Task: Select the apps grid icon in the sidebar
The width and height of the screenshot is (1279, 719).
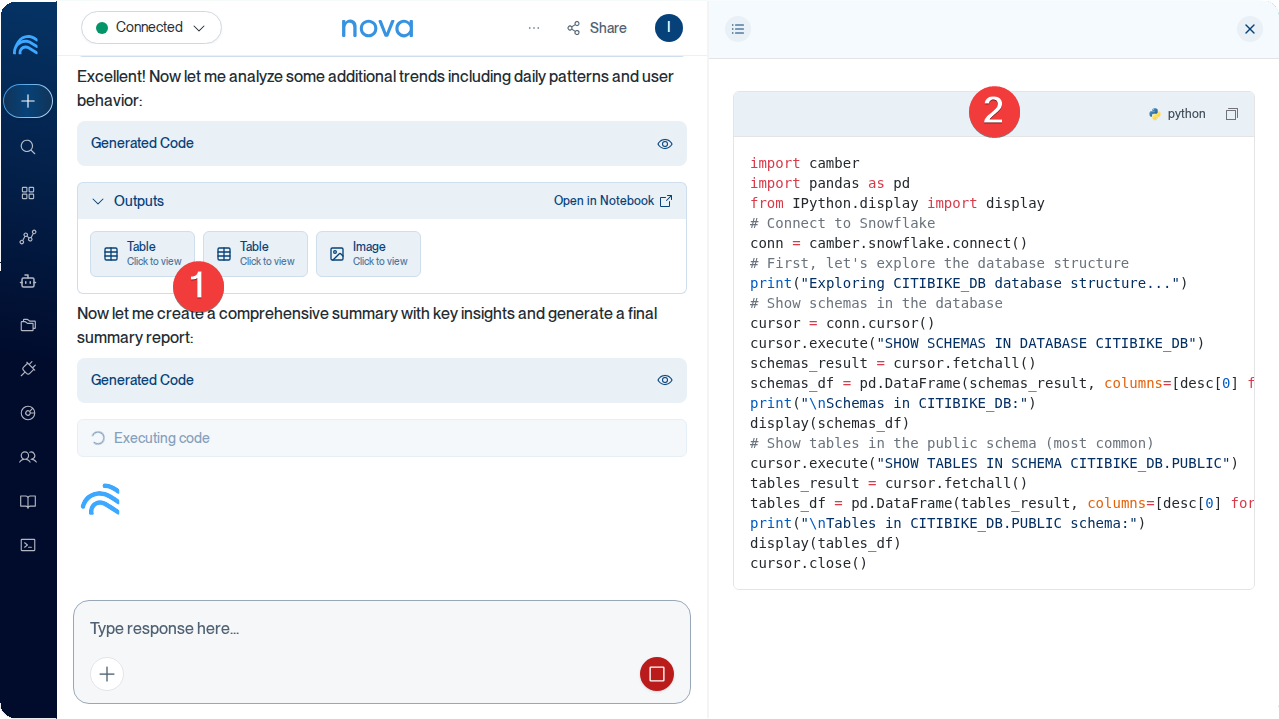Action: pyautogui.click(x=27, y=193)
